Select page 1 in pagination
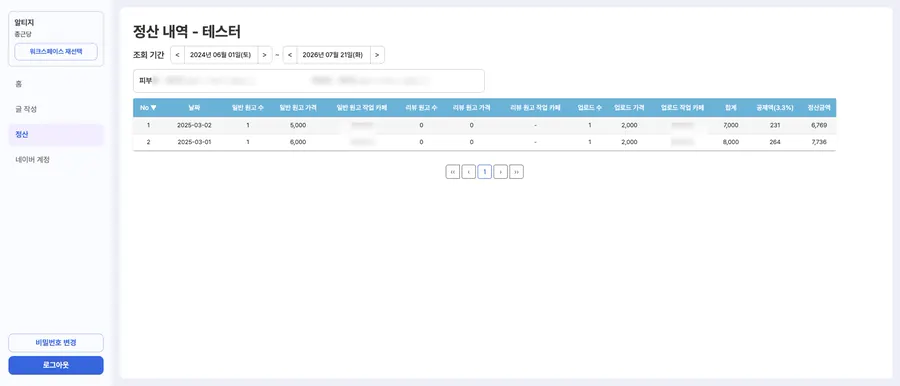900x386 pixels. (x=484, y=172)
